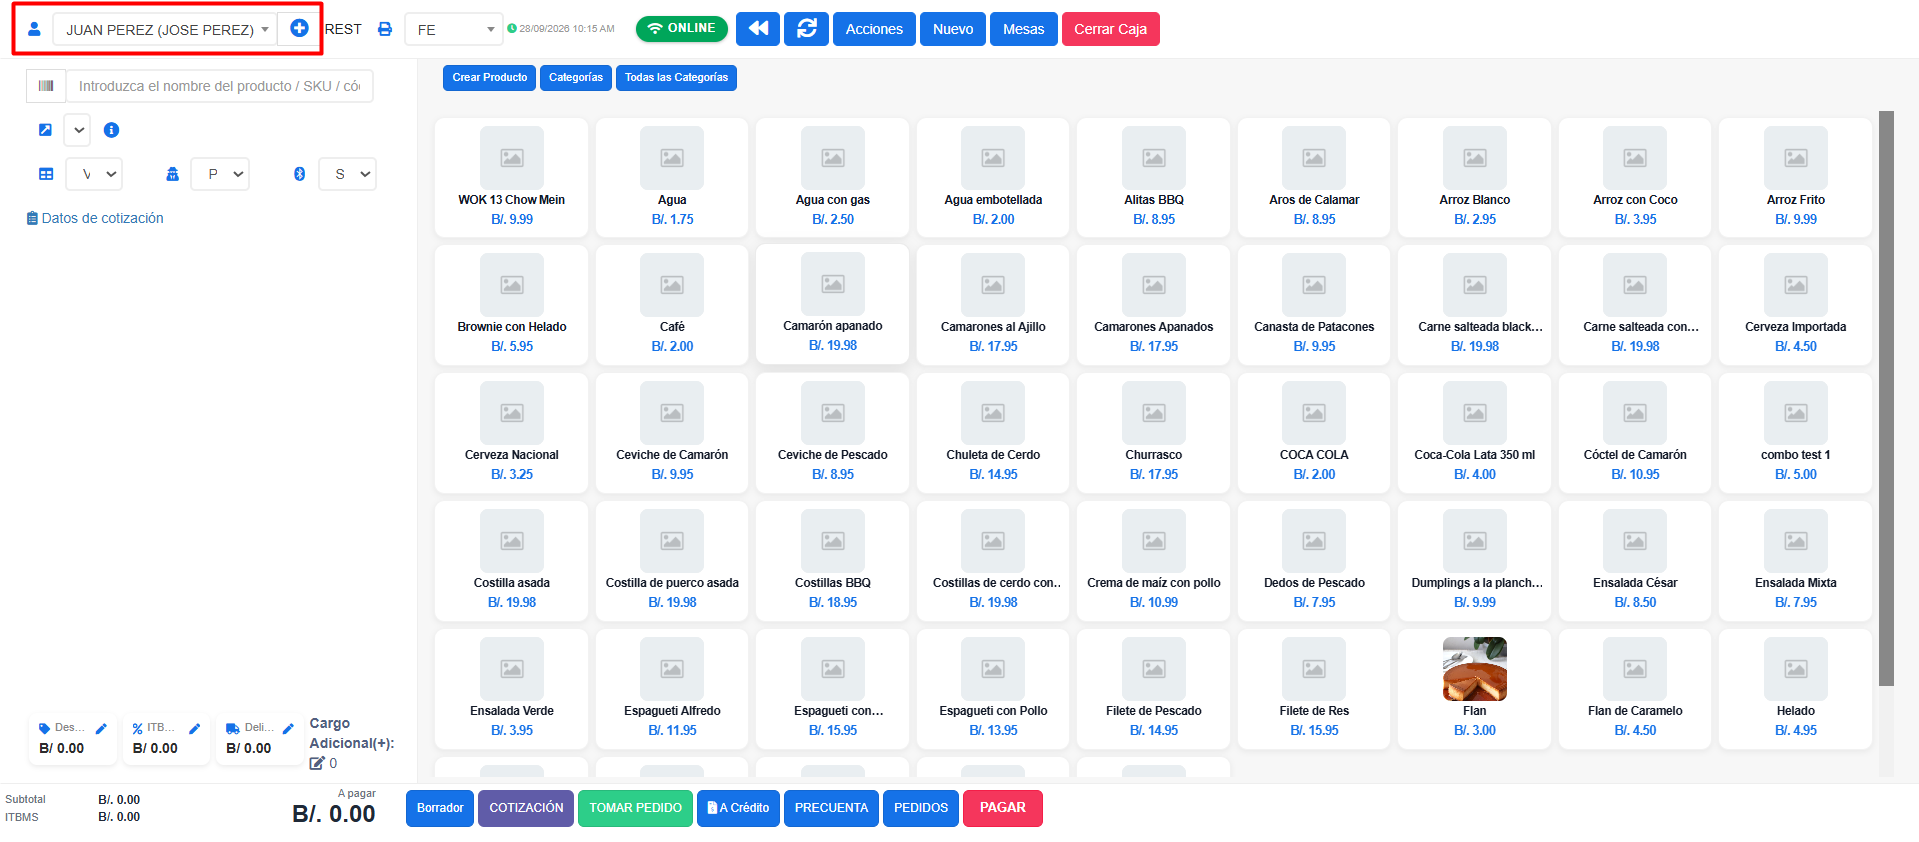The image size is (1919, 842).
Task: Open the PEDIDOS list
Action: click(x=921, y=808)
